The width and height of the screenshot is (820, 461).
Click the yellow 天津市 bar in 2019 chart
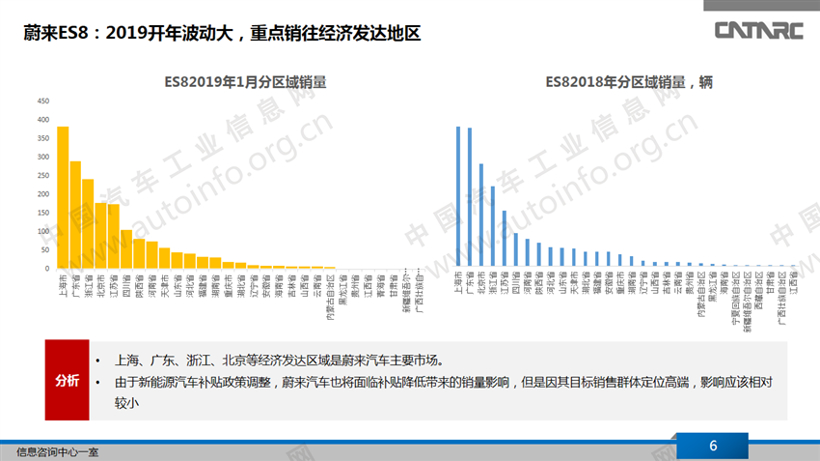[x=165, y=258]
